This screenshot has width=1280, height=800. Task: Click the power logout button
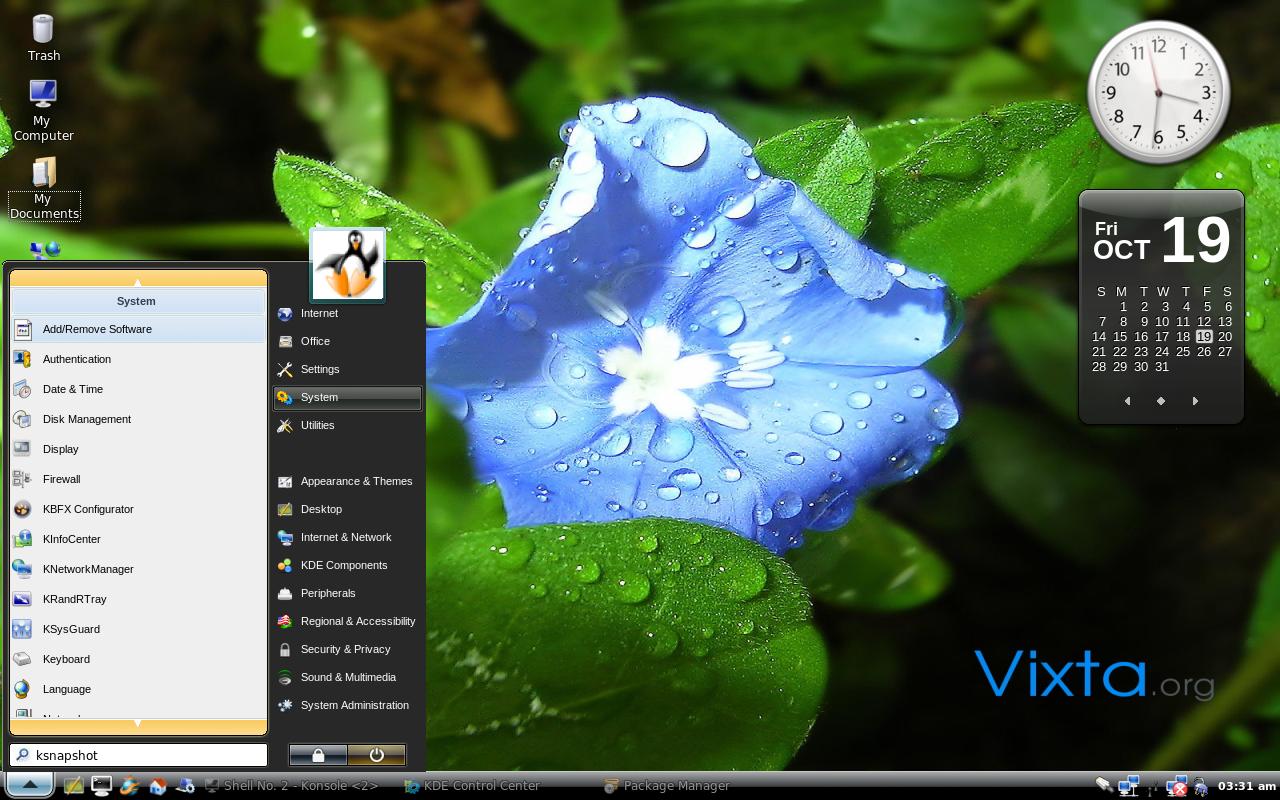click(x=377, y=755)
